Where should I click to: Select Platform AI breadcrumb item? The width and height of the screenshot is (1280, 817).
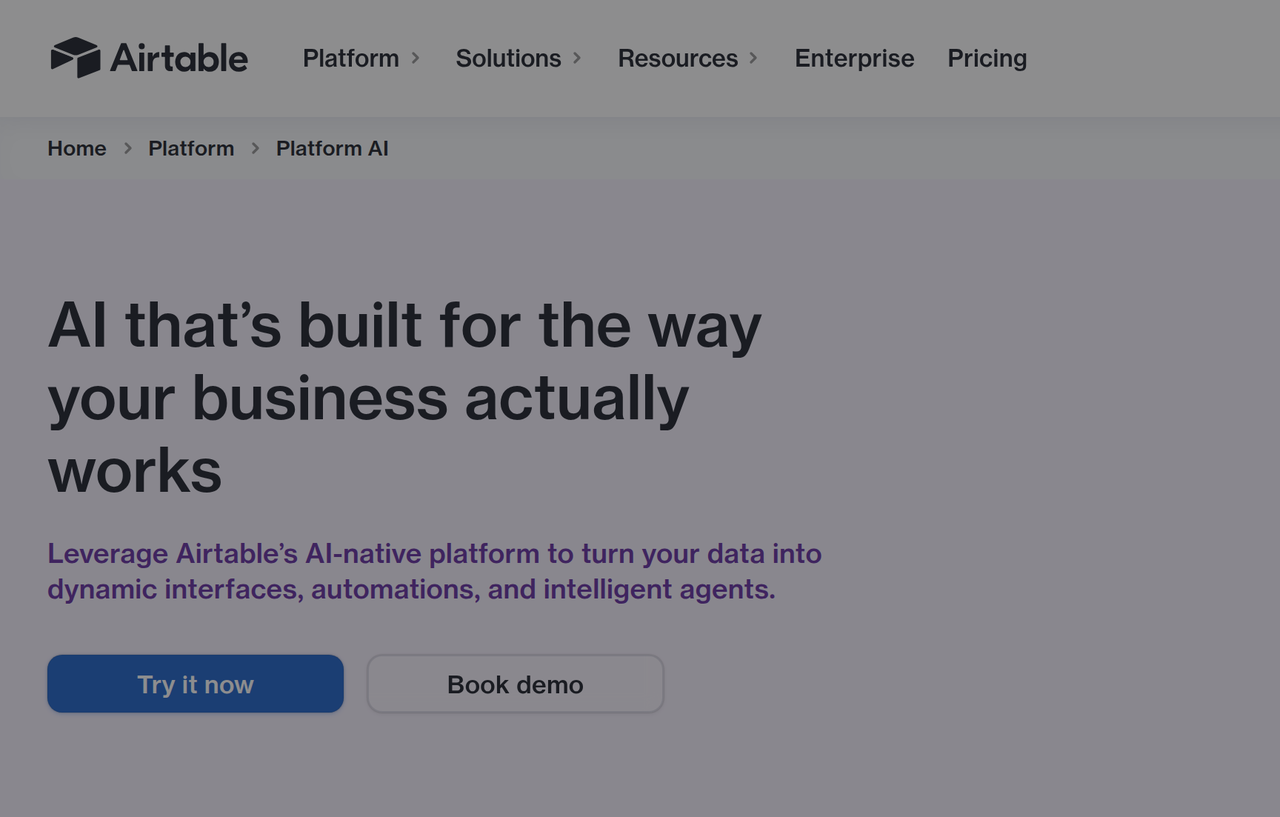click(x=332, y=148)
